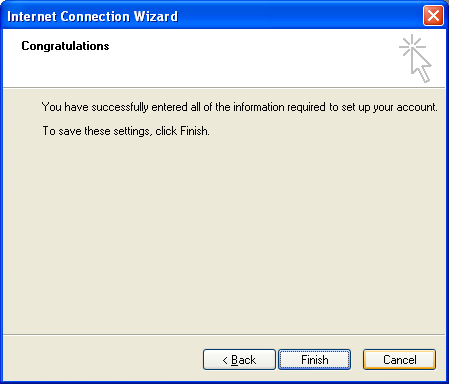Click the blank area left of the Back button

pos(102,359)
